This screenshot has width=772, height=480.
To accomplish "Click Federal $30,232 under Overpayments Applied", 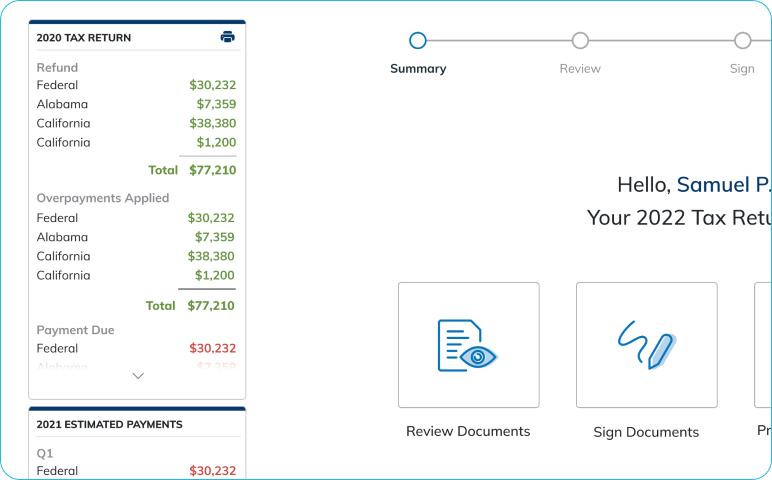I will [135, 218].
